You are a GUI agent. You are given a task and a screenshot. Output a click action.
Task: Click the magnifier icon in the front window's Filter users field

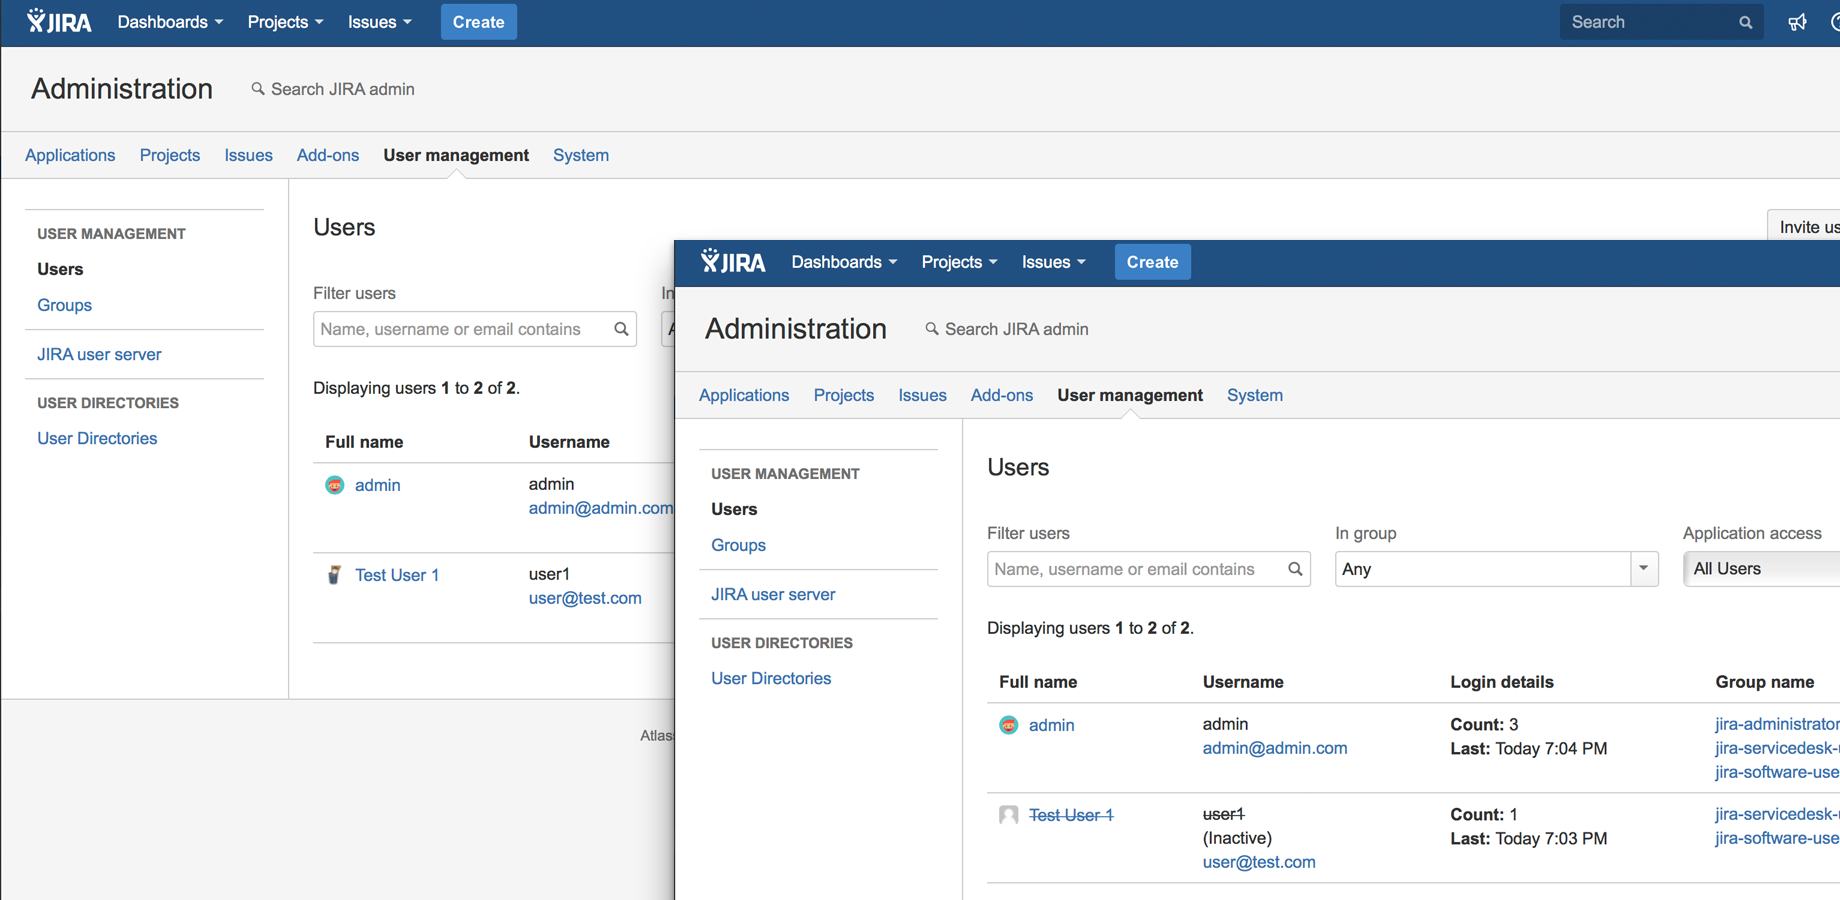pyautogui.click(x=1295, y=569)
